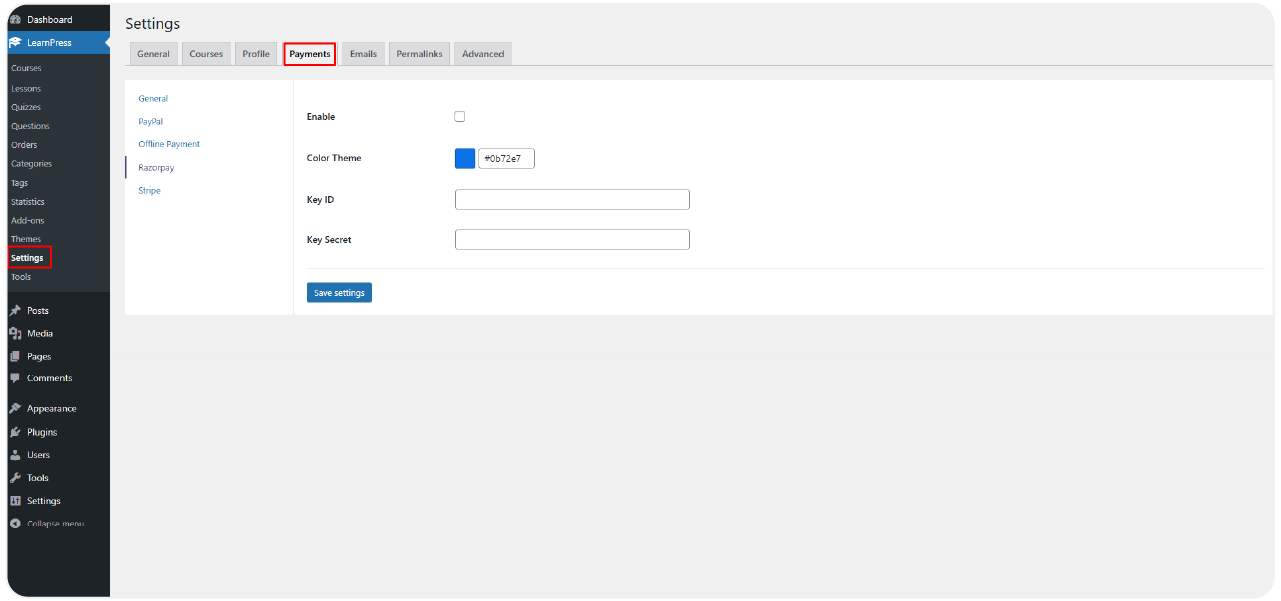Image resolution: width=1281 pixels, height=601 pixels.
Task: Open the PayPal payment section
Action: [151, 122]
